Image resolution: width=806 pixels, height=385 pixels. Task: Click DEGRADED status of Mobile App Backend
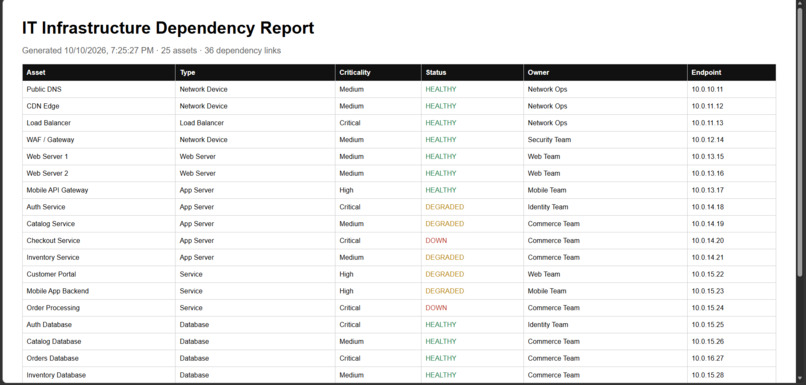pos(445,291)
